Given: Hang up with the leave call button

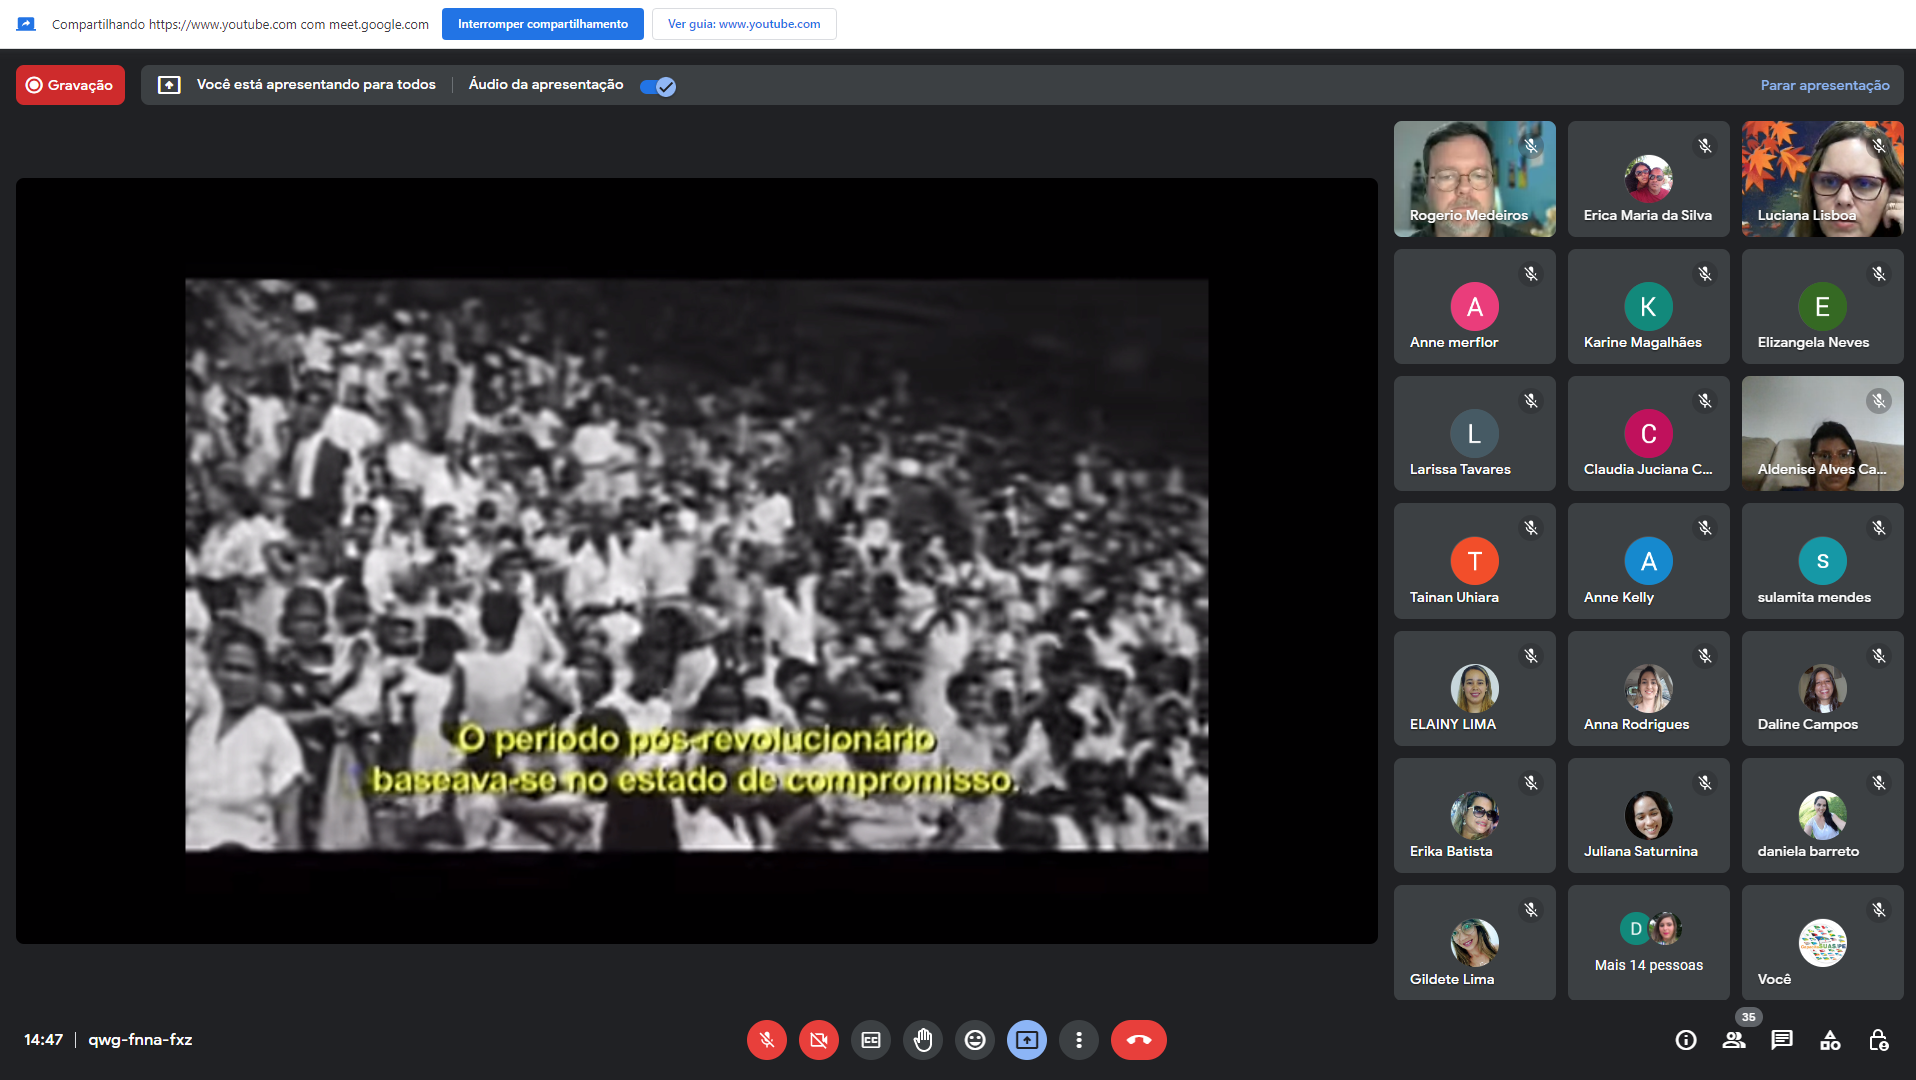Looking at the screenshot, I should point(1138,1040).
